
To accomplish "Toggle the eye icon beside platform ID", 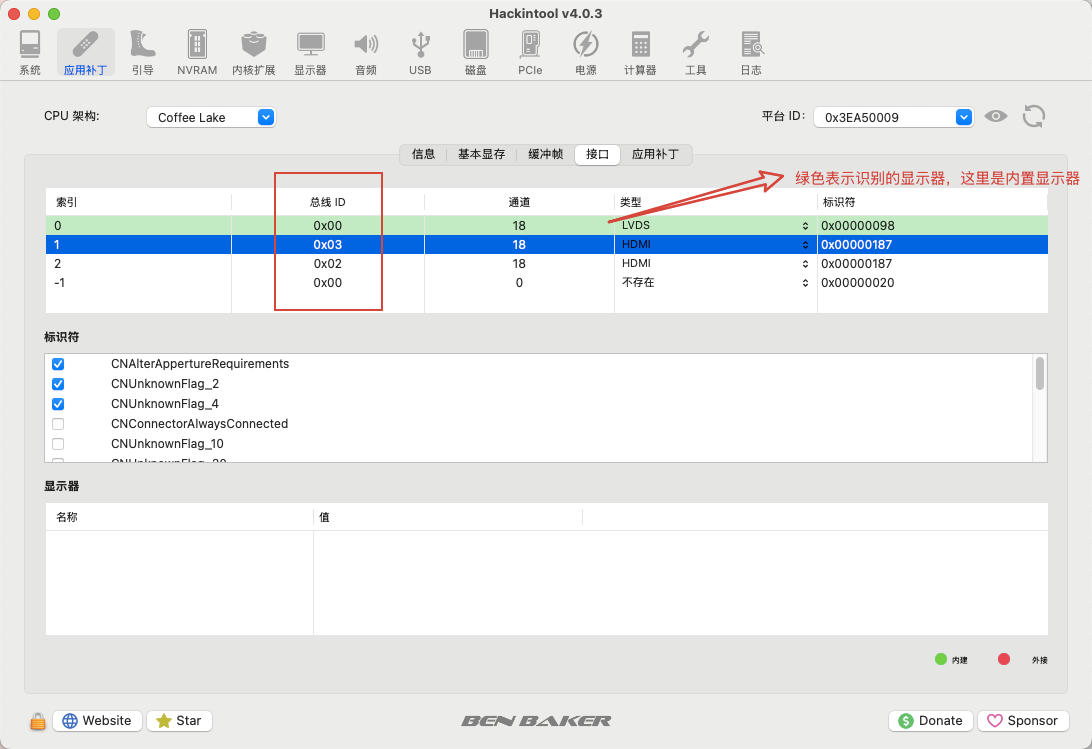I will tap(996, 116).
